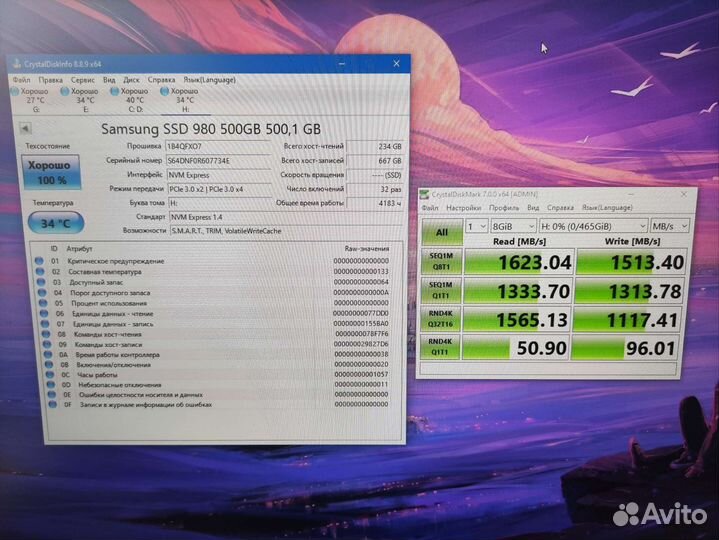Run the SEQ1M Q8T1 test
Viewport: 719px width, 540px height.
coord(441,261)
